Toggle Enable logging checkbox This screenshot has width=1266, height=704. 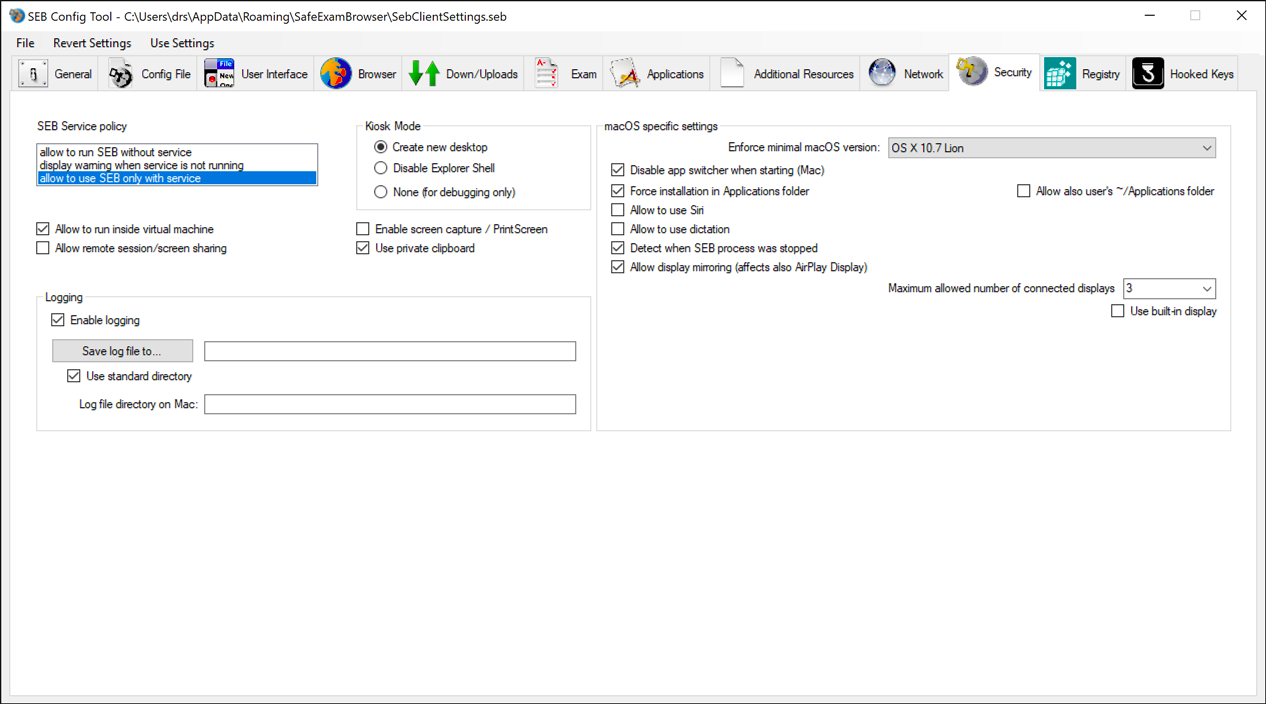[58, 320]
